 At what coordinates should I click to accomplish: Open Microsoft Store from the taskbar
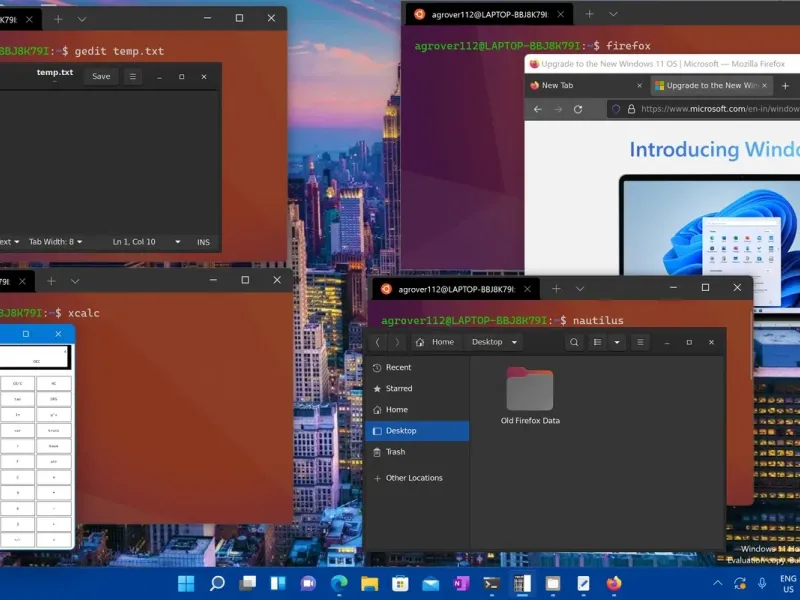click(x=400, y=583)
